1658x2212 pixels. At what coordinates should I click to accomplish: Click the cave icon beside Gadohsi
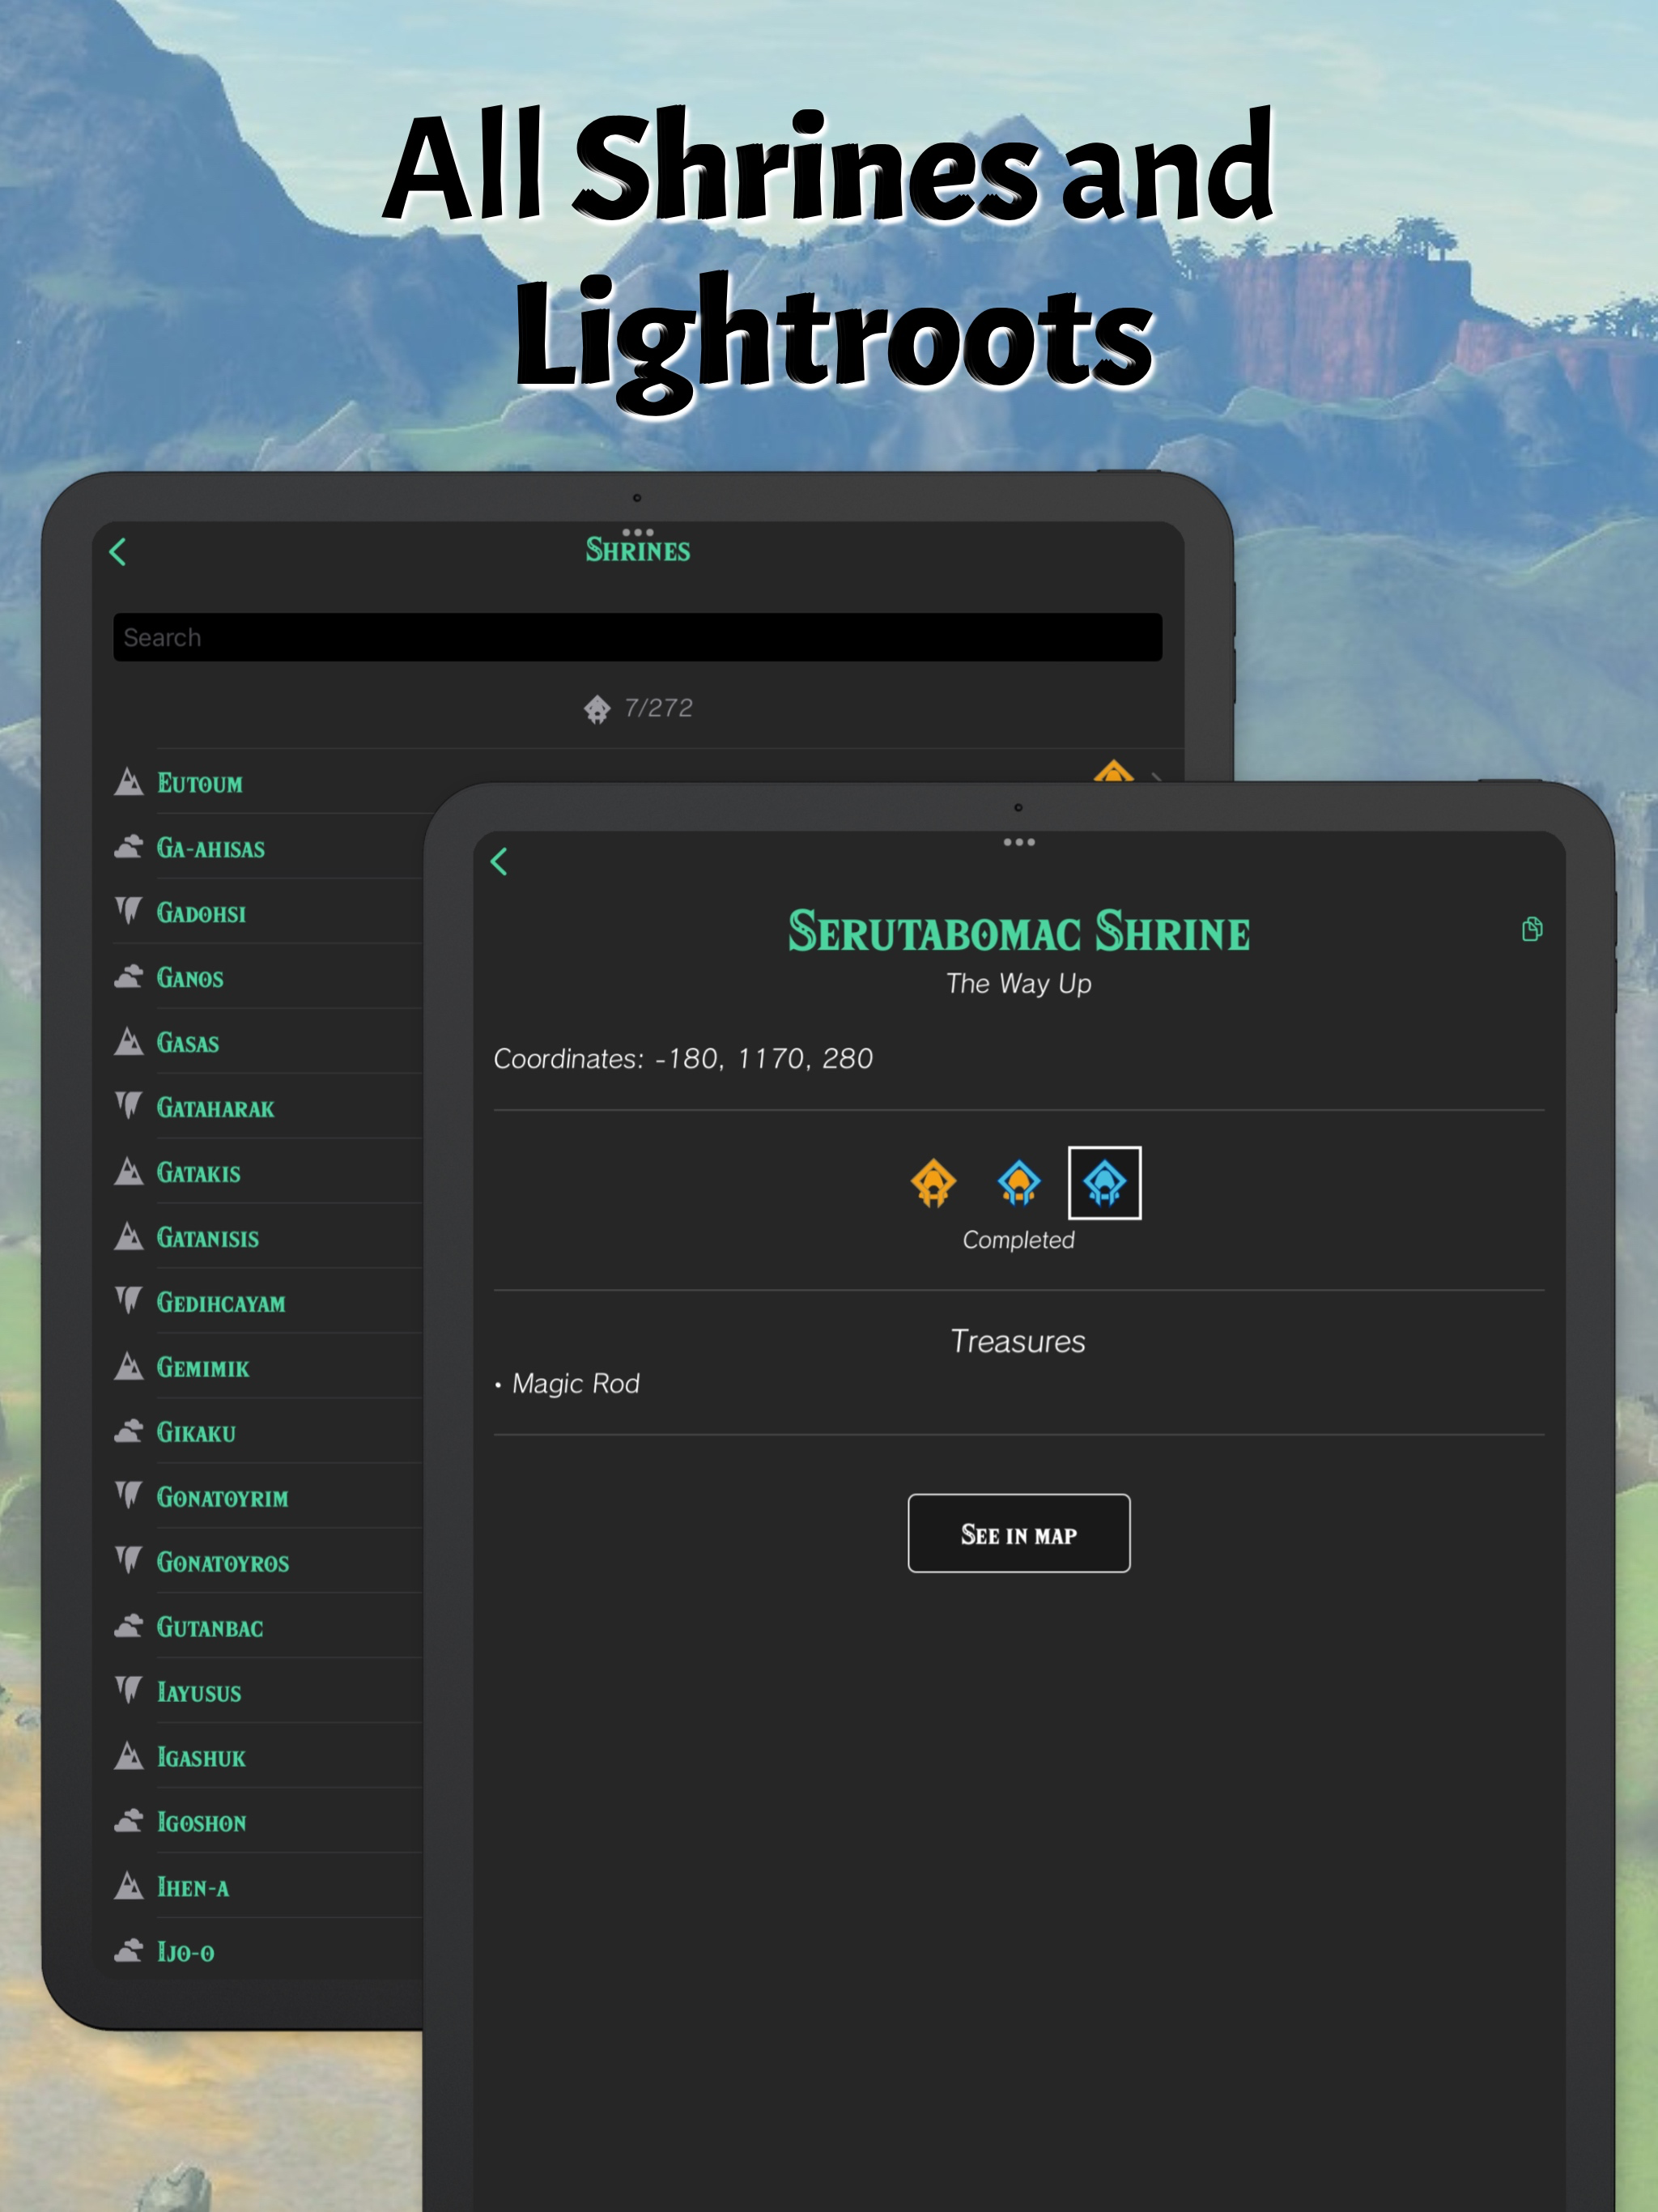(128, 911)
